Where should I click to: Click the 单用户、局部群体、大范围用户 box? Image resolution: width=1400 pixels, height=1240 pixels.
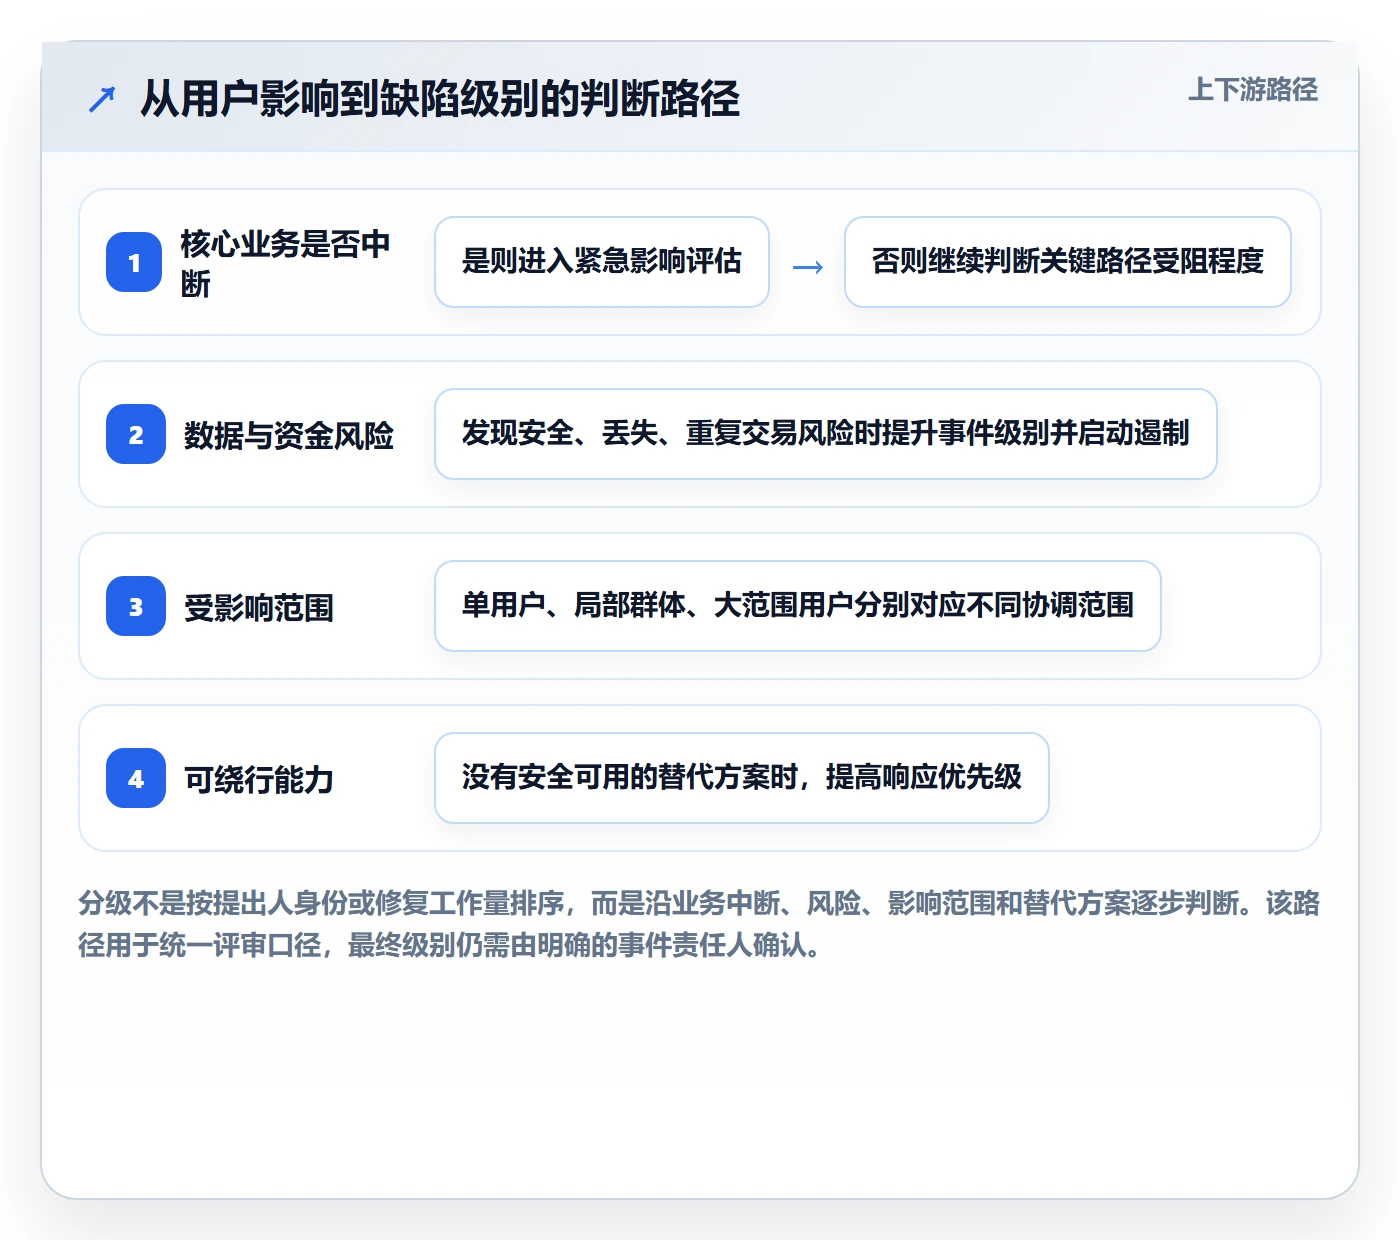coord(798,606)
